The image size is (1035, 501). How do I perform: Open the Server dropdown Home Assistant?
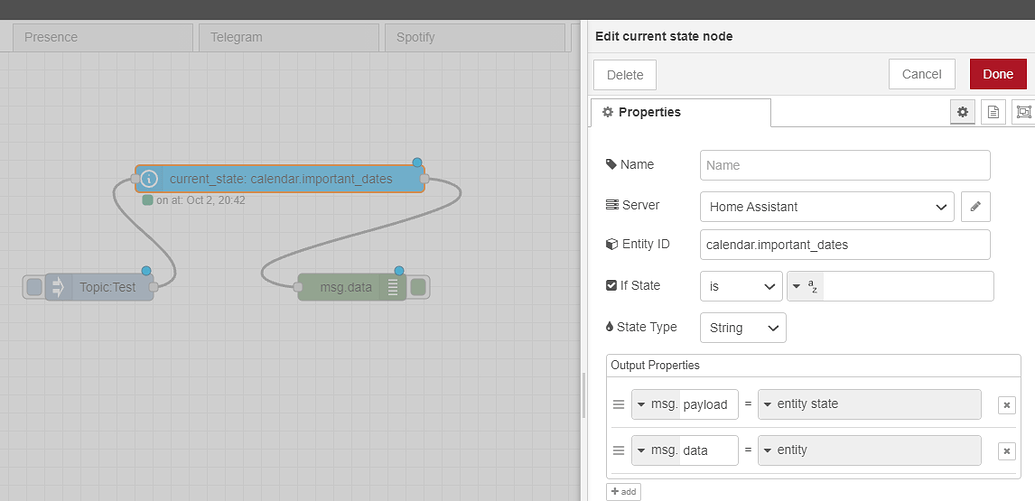pos(827,207)
